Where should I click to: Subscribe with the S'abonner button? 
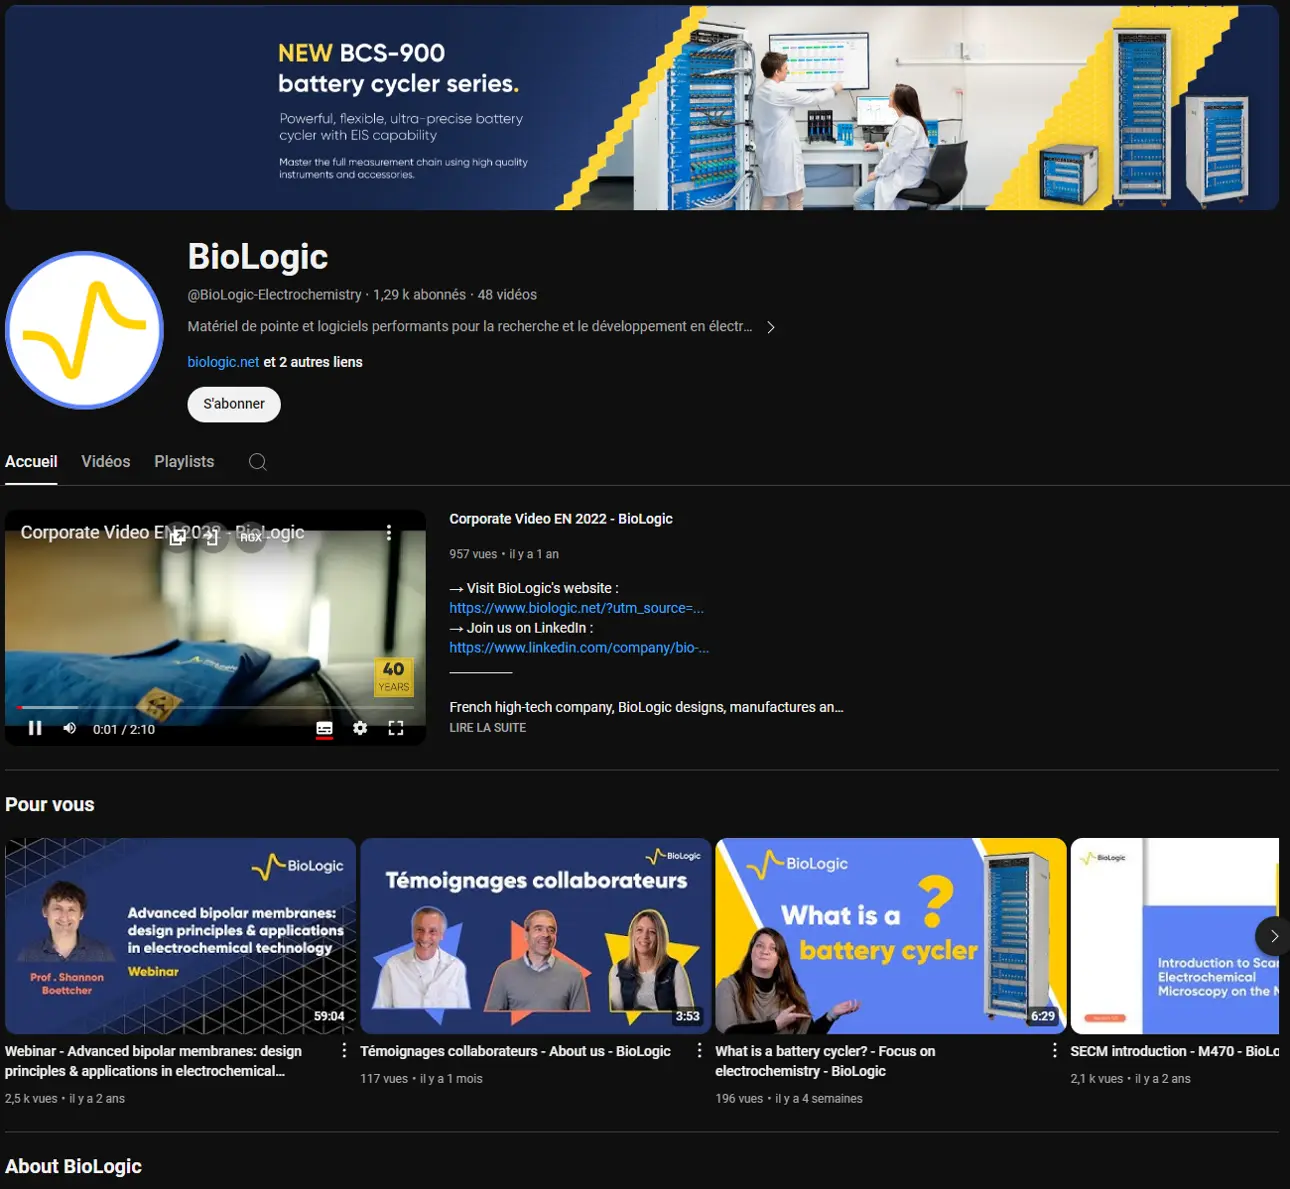click(x=234, y=404)
